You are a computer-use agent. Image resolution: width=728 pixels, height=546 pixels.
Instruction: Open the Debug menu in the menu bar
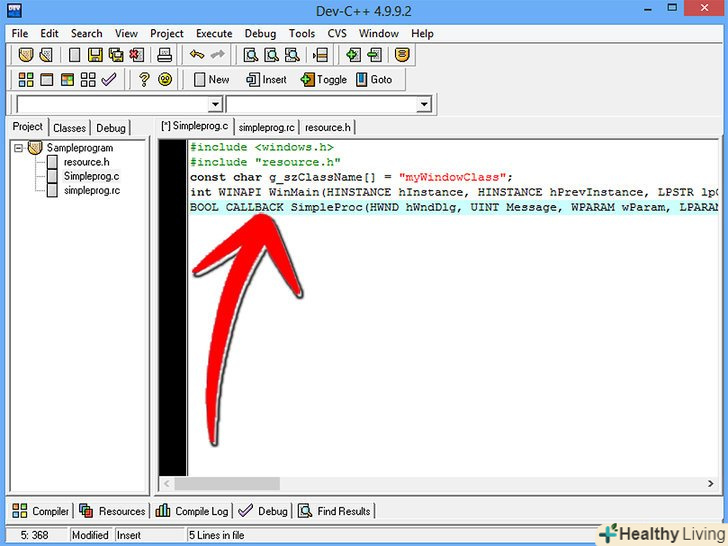pos(260,33)
